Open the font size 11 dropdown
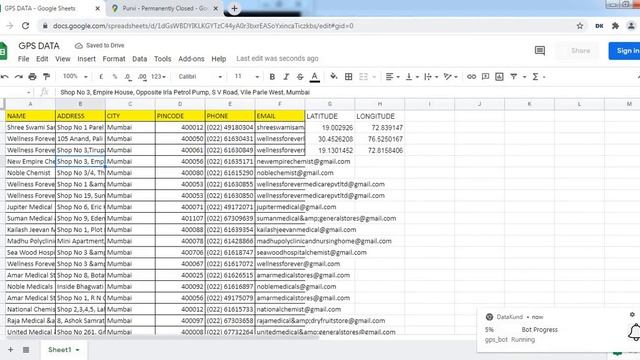The width and height of the screenshot is (640, 360). 247,76
